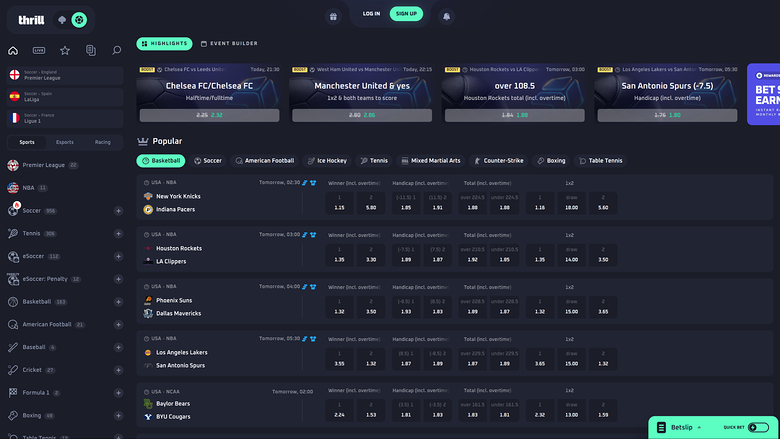Screen dimensions: 780x439
Task: Select Soccer in sports list
Action: pyautogui.click(x=31, y=211)
